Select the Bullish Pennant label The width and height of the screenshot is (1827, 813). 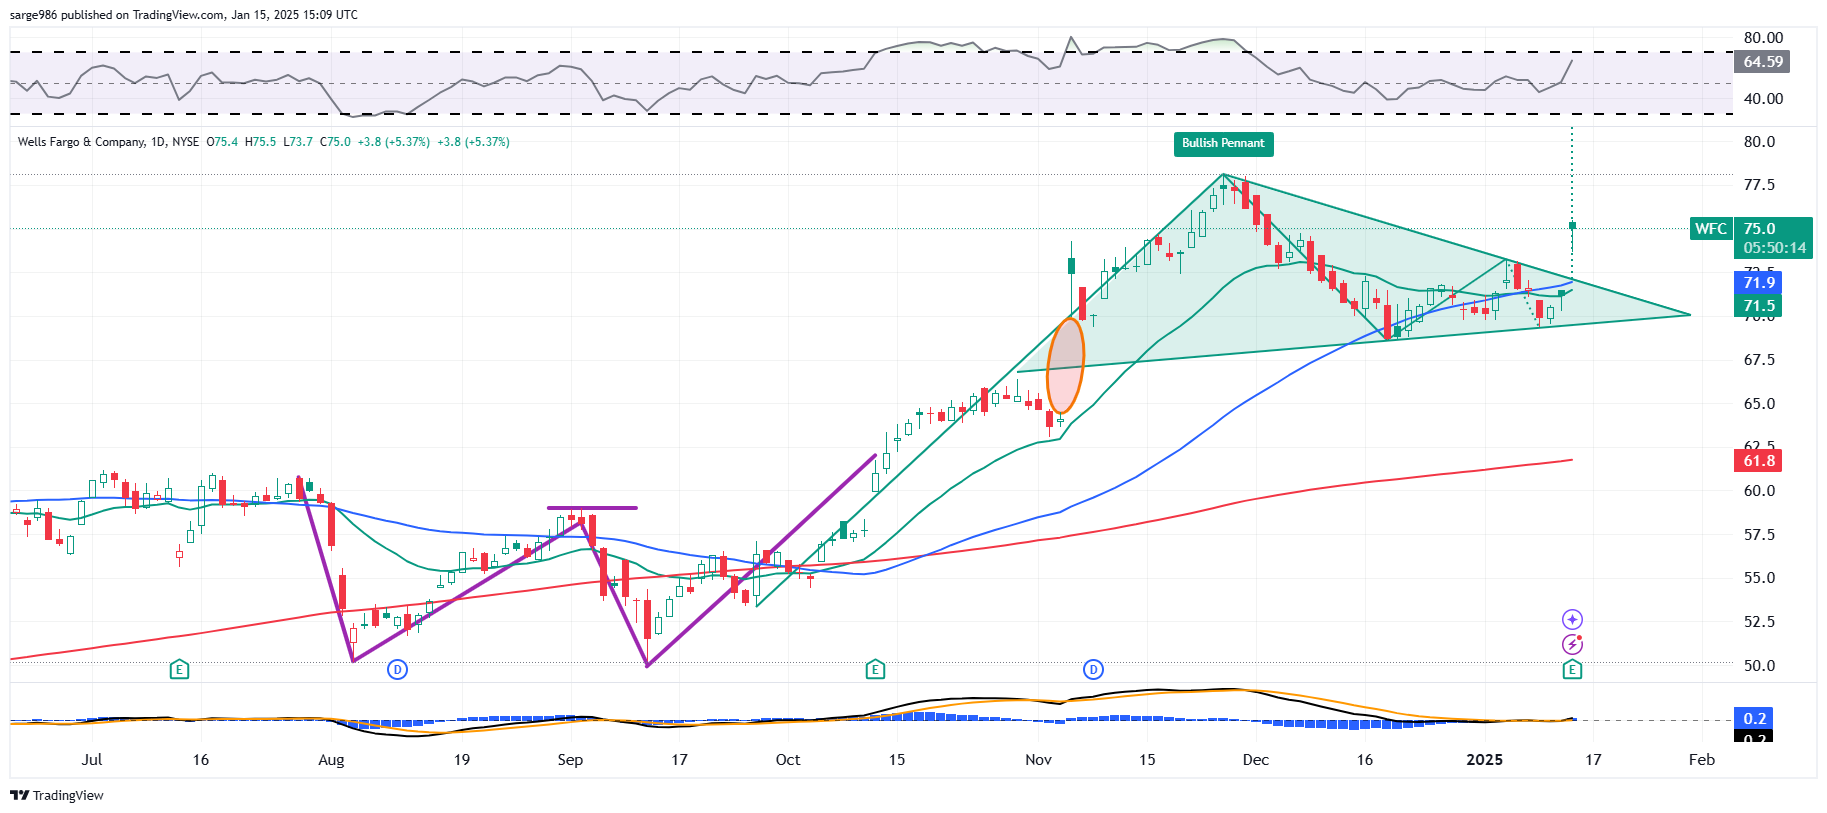(x=1223, y=144)
